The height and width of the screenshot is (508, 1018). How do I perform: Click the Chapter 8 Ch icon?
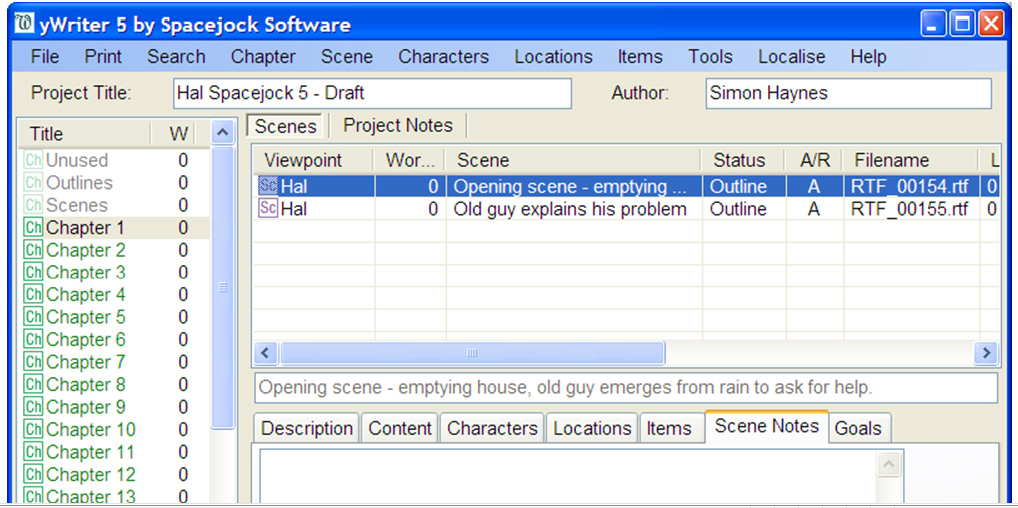click(33, 385)
